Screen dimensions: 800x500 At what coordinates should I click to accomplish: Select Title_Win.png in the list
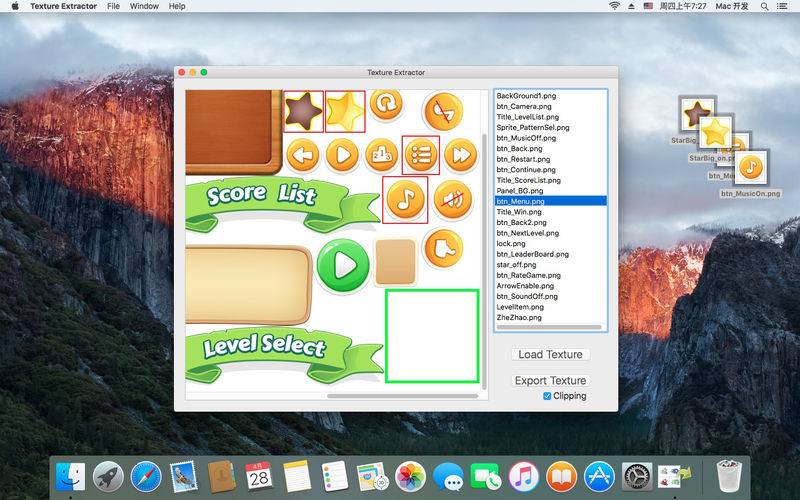pos(551,212)
